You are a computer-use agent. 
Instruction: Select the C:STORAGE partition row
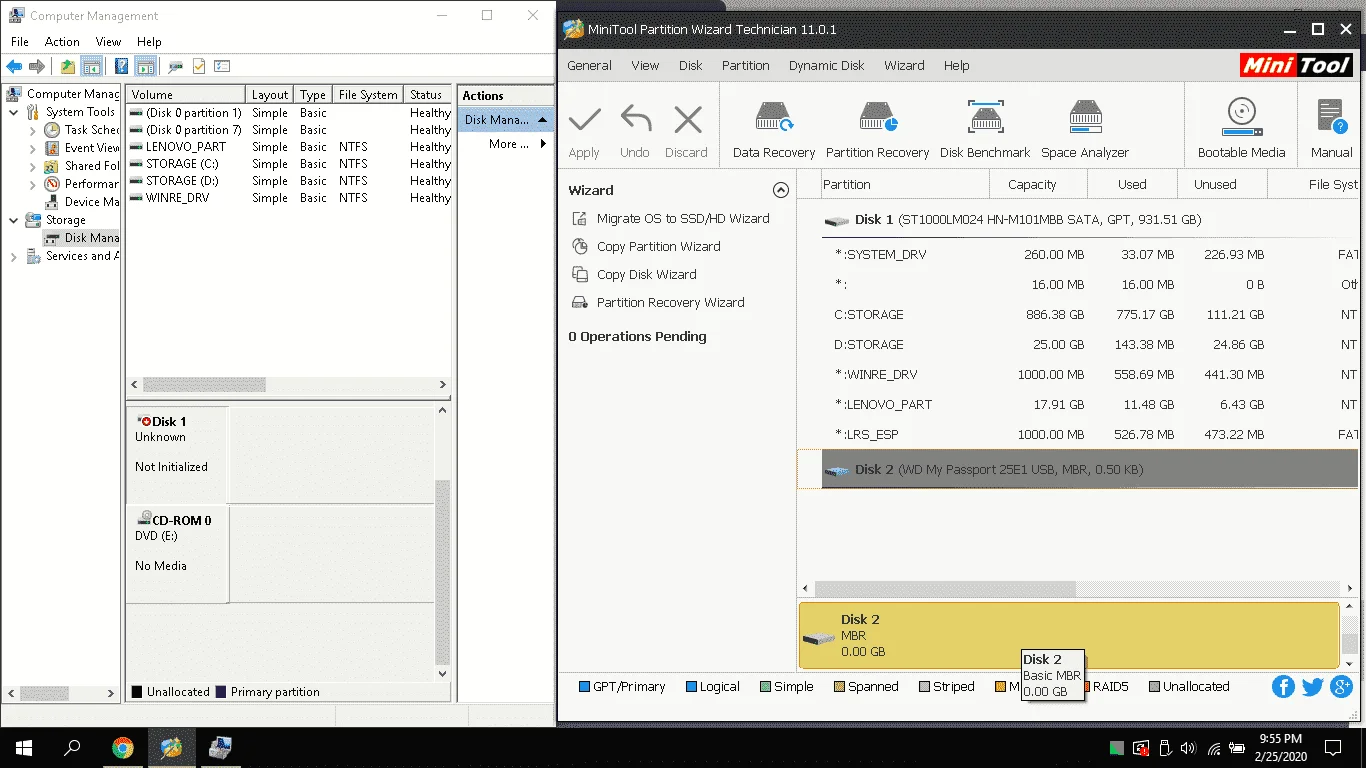coord(1076,314)
